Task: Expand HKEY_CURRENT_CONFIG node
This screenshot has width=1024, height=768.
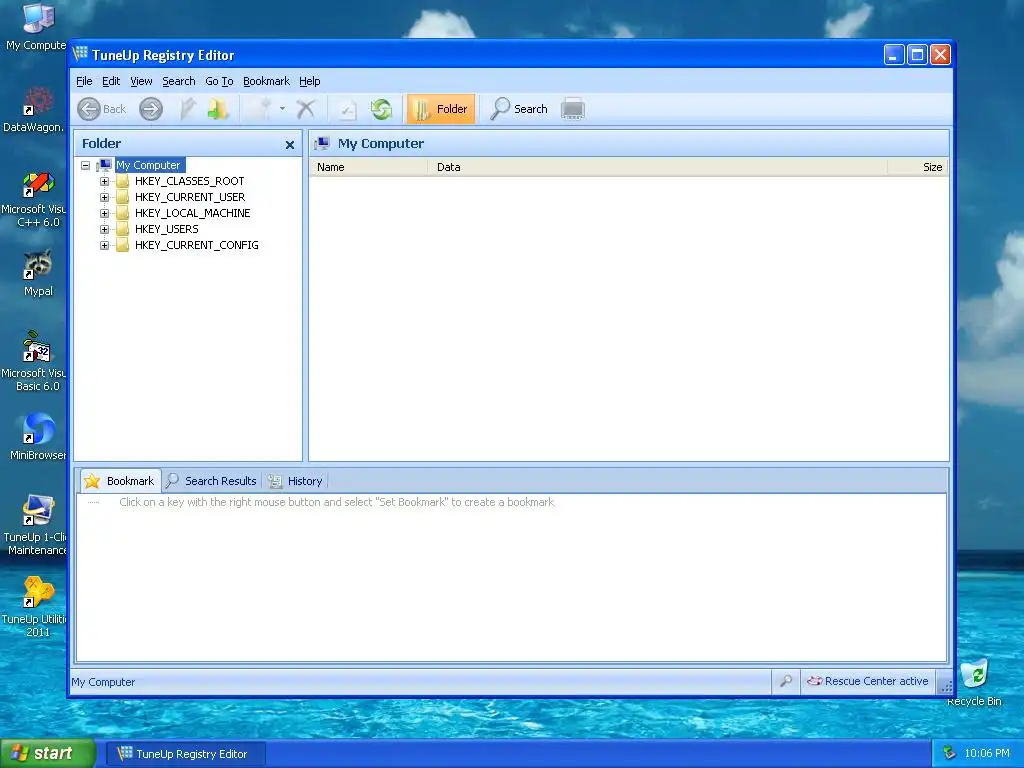Action: 104,245
